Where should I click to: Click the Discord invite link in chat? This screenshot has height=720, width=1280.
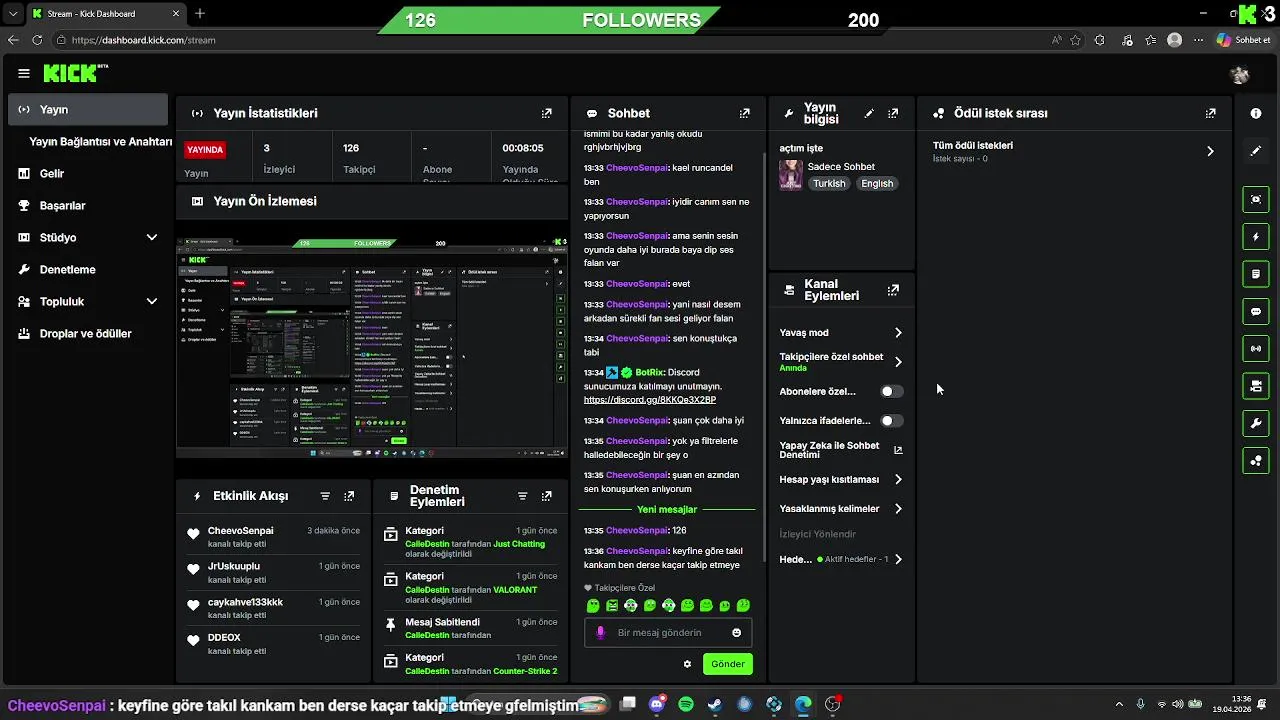coord(650,400)
